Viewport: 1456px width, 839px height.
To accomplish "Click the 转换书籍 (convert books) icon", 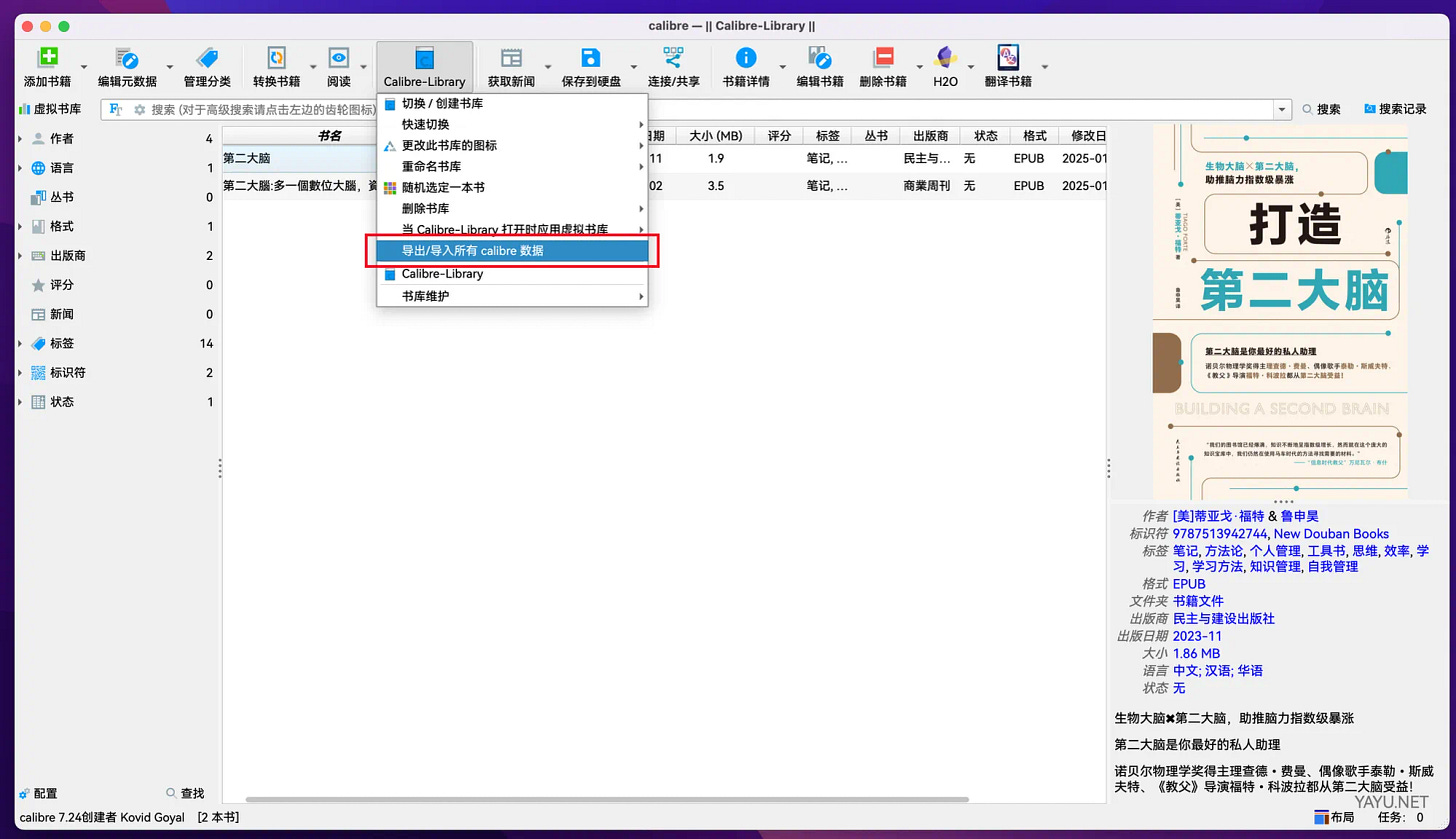I will 277,58.
